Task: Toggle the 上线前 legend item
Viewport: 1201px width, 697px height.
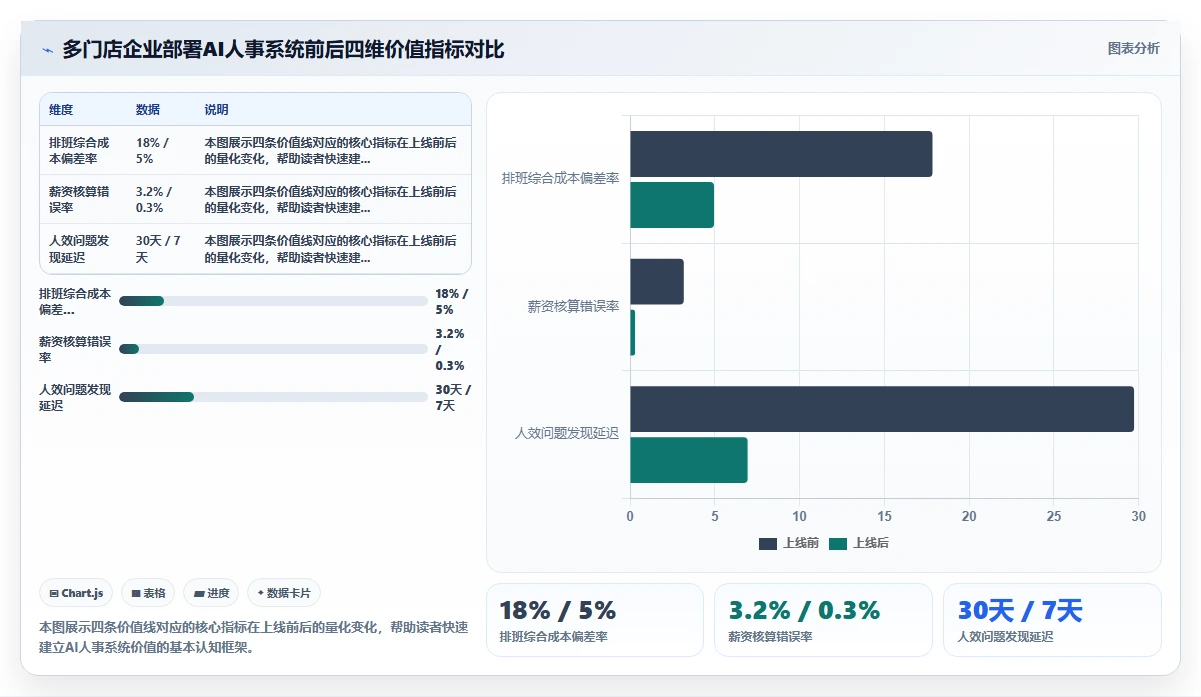Action: click(789, 543)
